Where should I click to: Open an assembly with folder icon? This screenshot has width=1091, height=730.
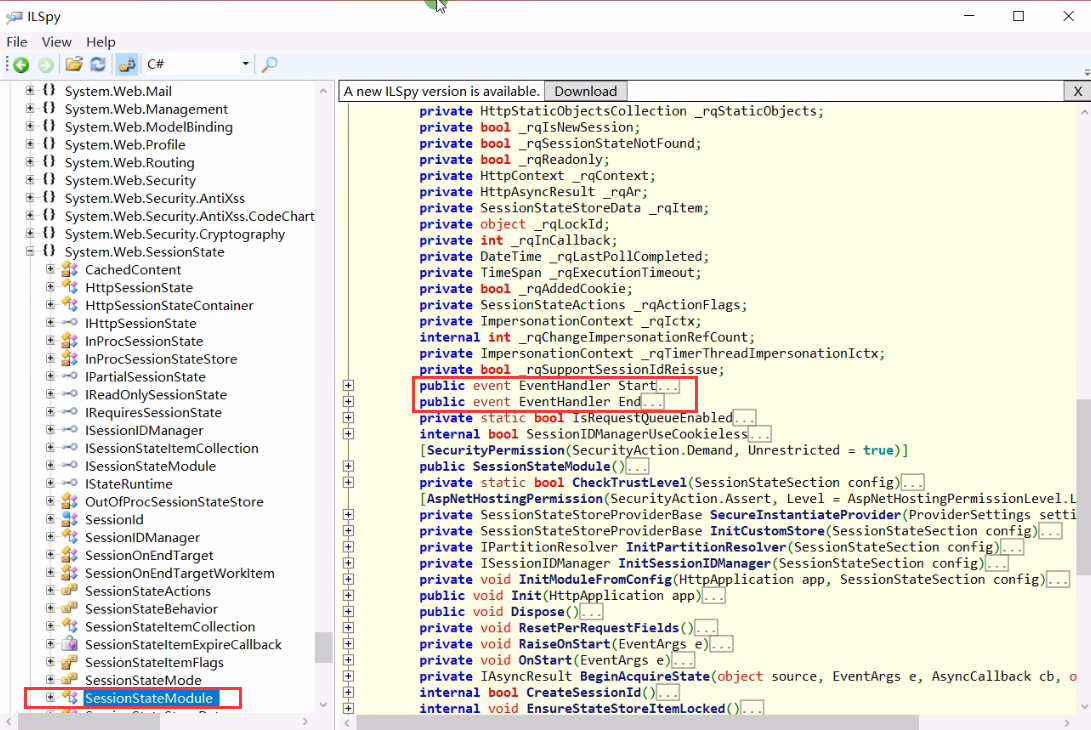click(74, 65)
